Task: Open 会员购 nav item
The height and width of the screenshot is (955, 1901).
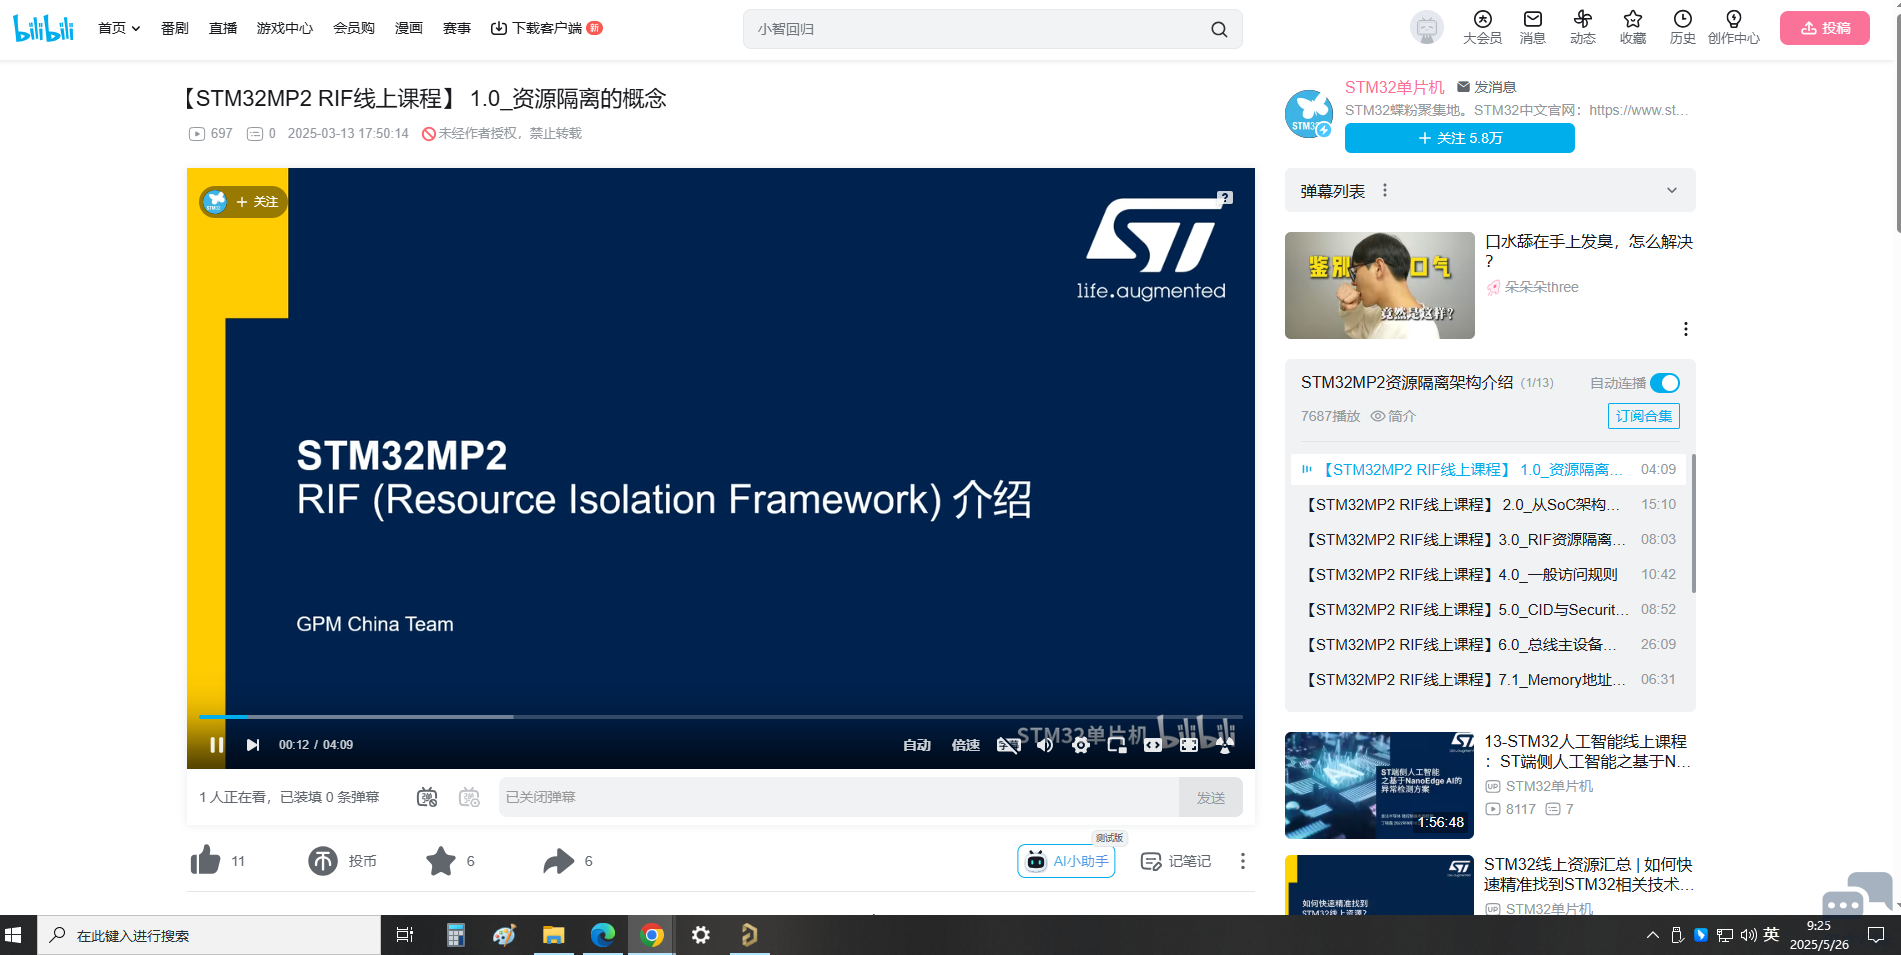Action: click(354, 28)
